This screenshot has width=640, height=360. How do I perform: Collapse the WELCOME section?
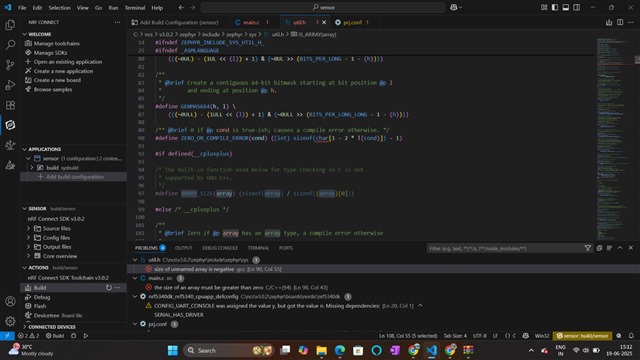pyautogui.click(x=24, y=34)
